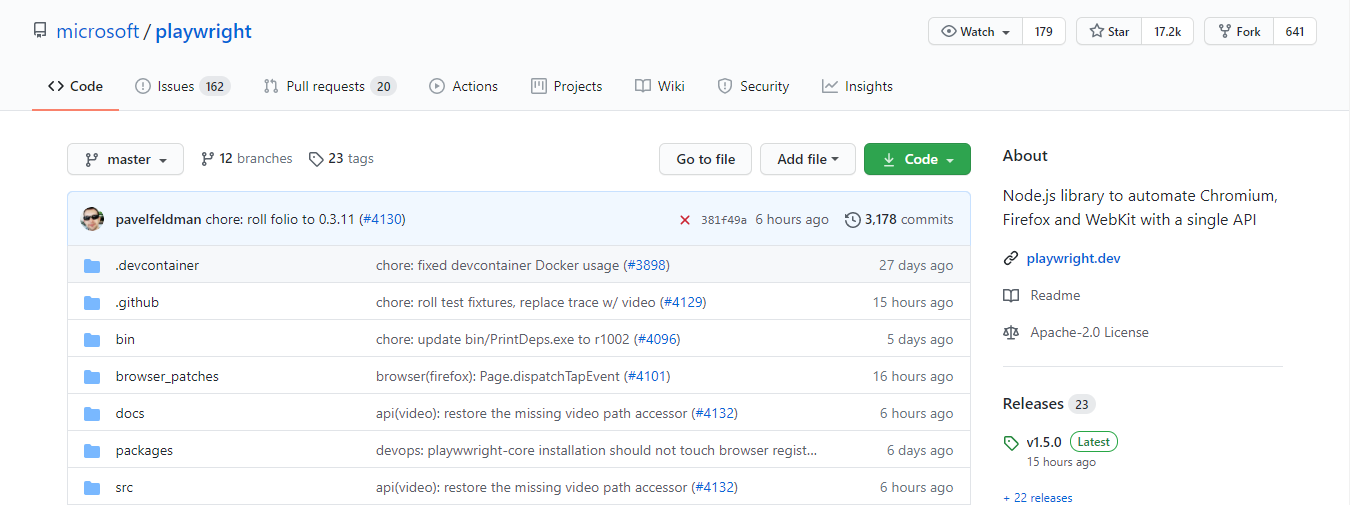
Task: Expand the master branch selector
Action: [125, 159]
